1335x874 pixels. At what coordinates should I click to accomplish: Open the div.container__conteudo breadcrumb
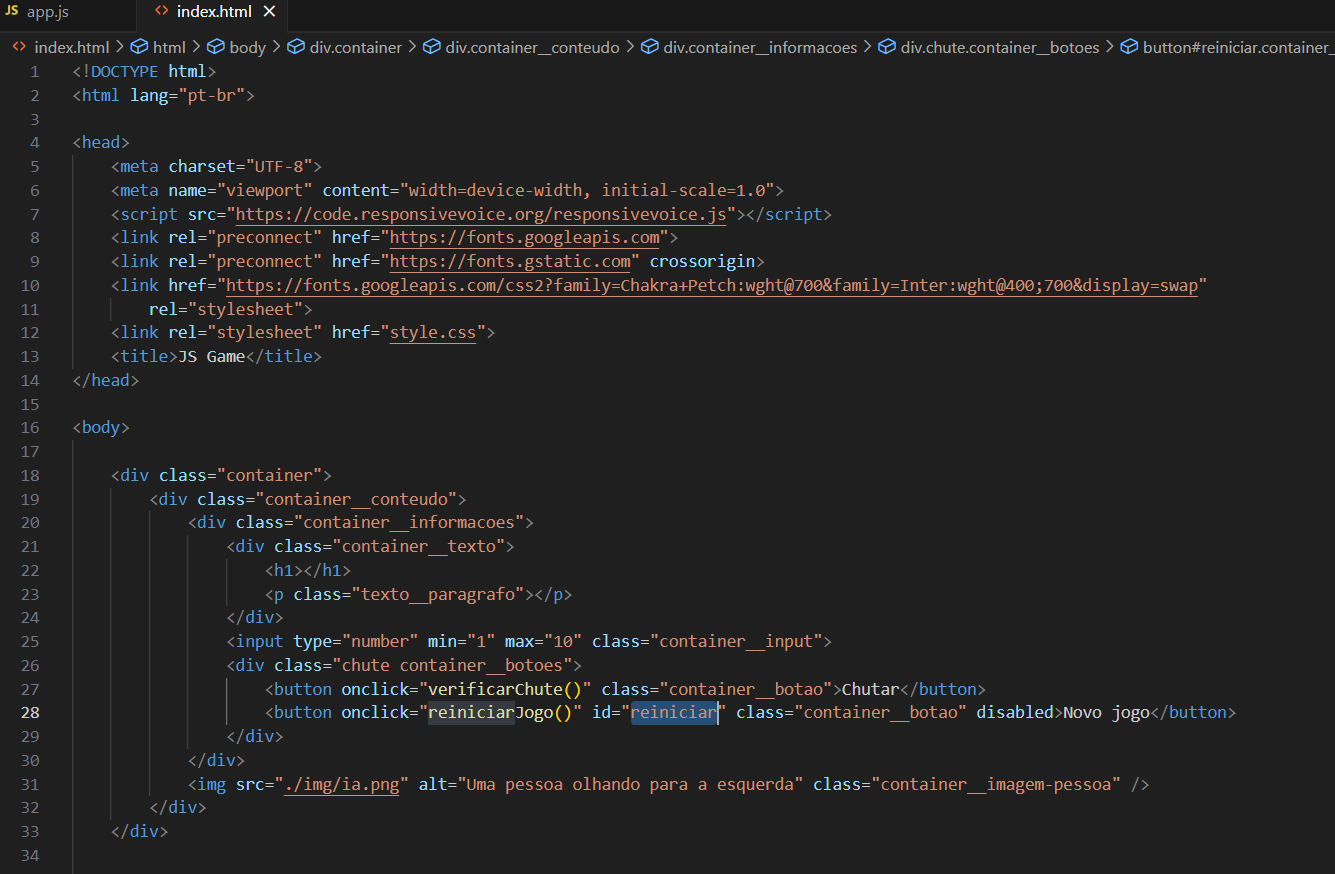(532, 47)
